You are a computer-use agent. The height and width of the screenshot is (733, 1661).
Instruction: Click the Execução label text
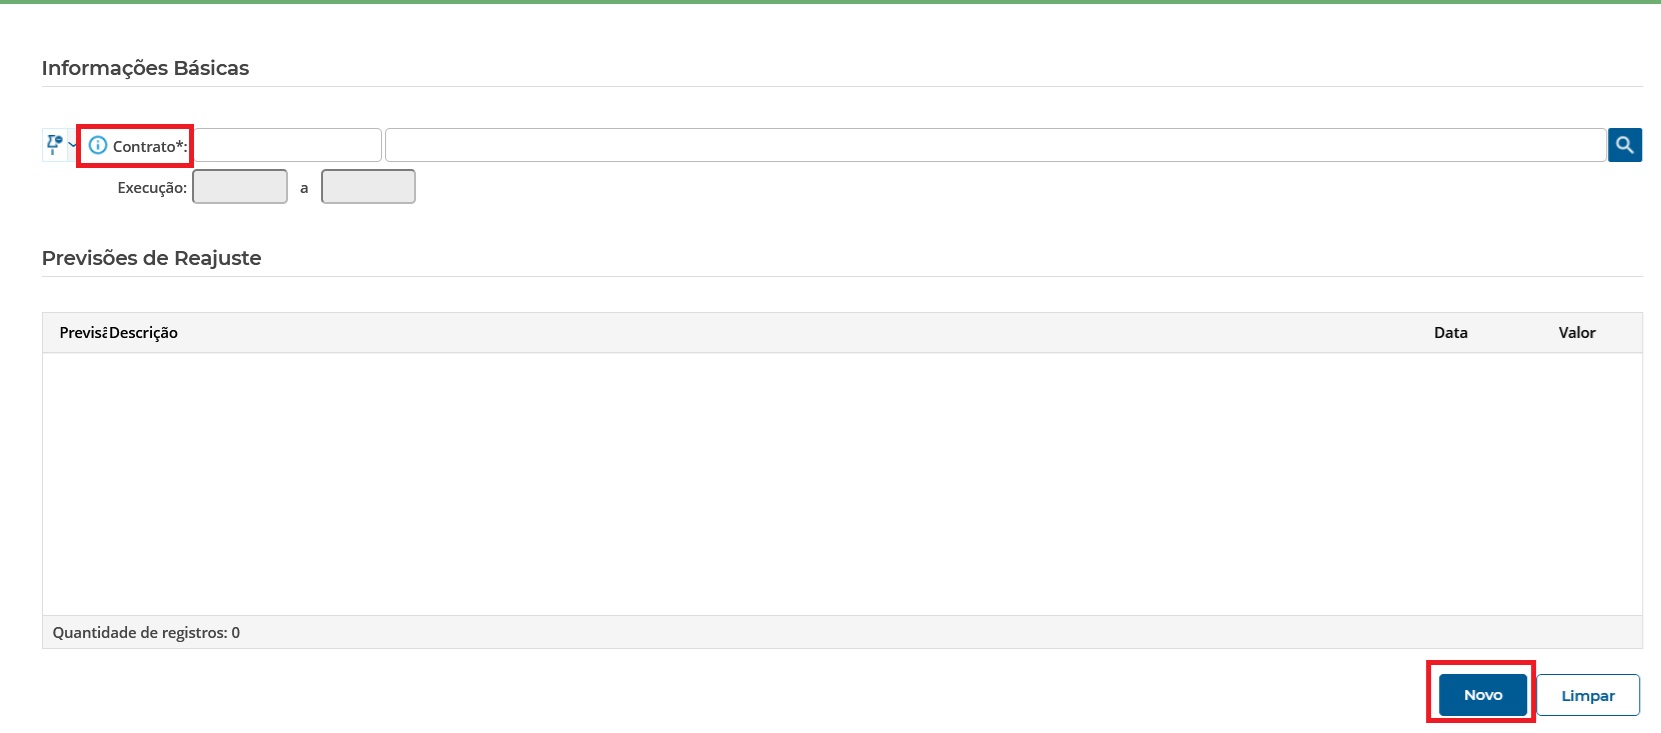tap(152, 188)
